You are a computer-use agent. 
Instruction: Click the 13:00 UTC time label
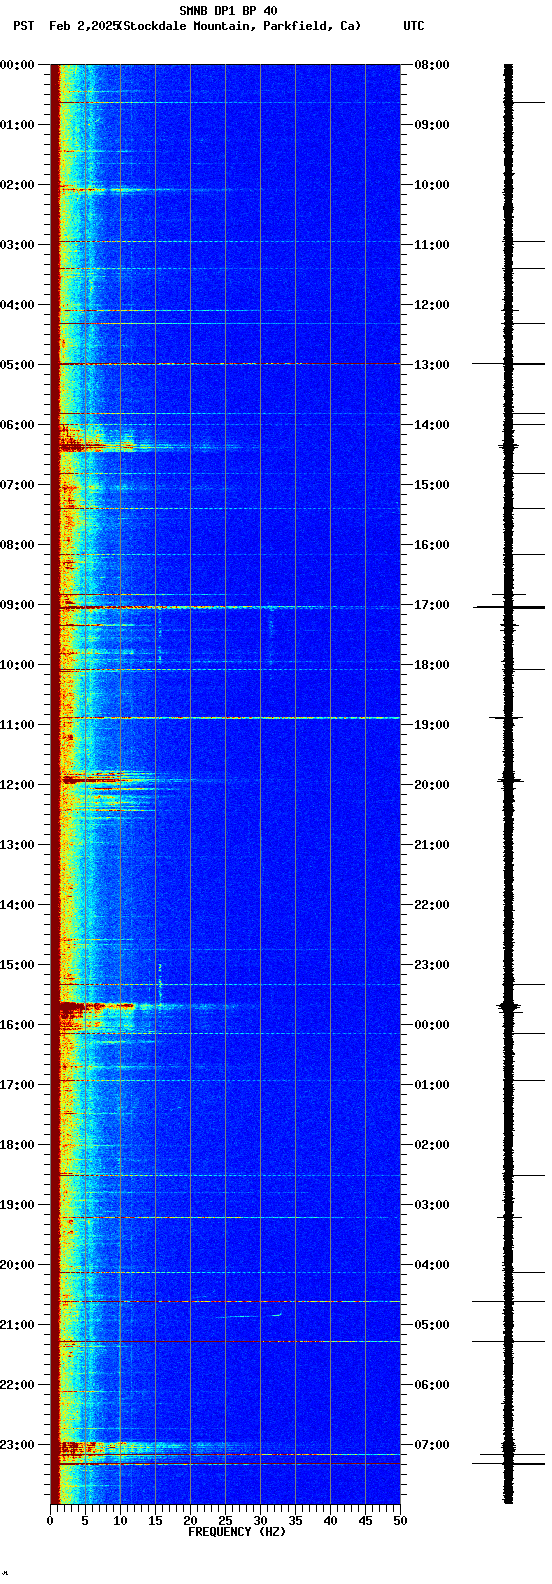point(432,365)
